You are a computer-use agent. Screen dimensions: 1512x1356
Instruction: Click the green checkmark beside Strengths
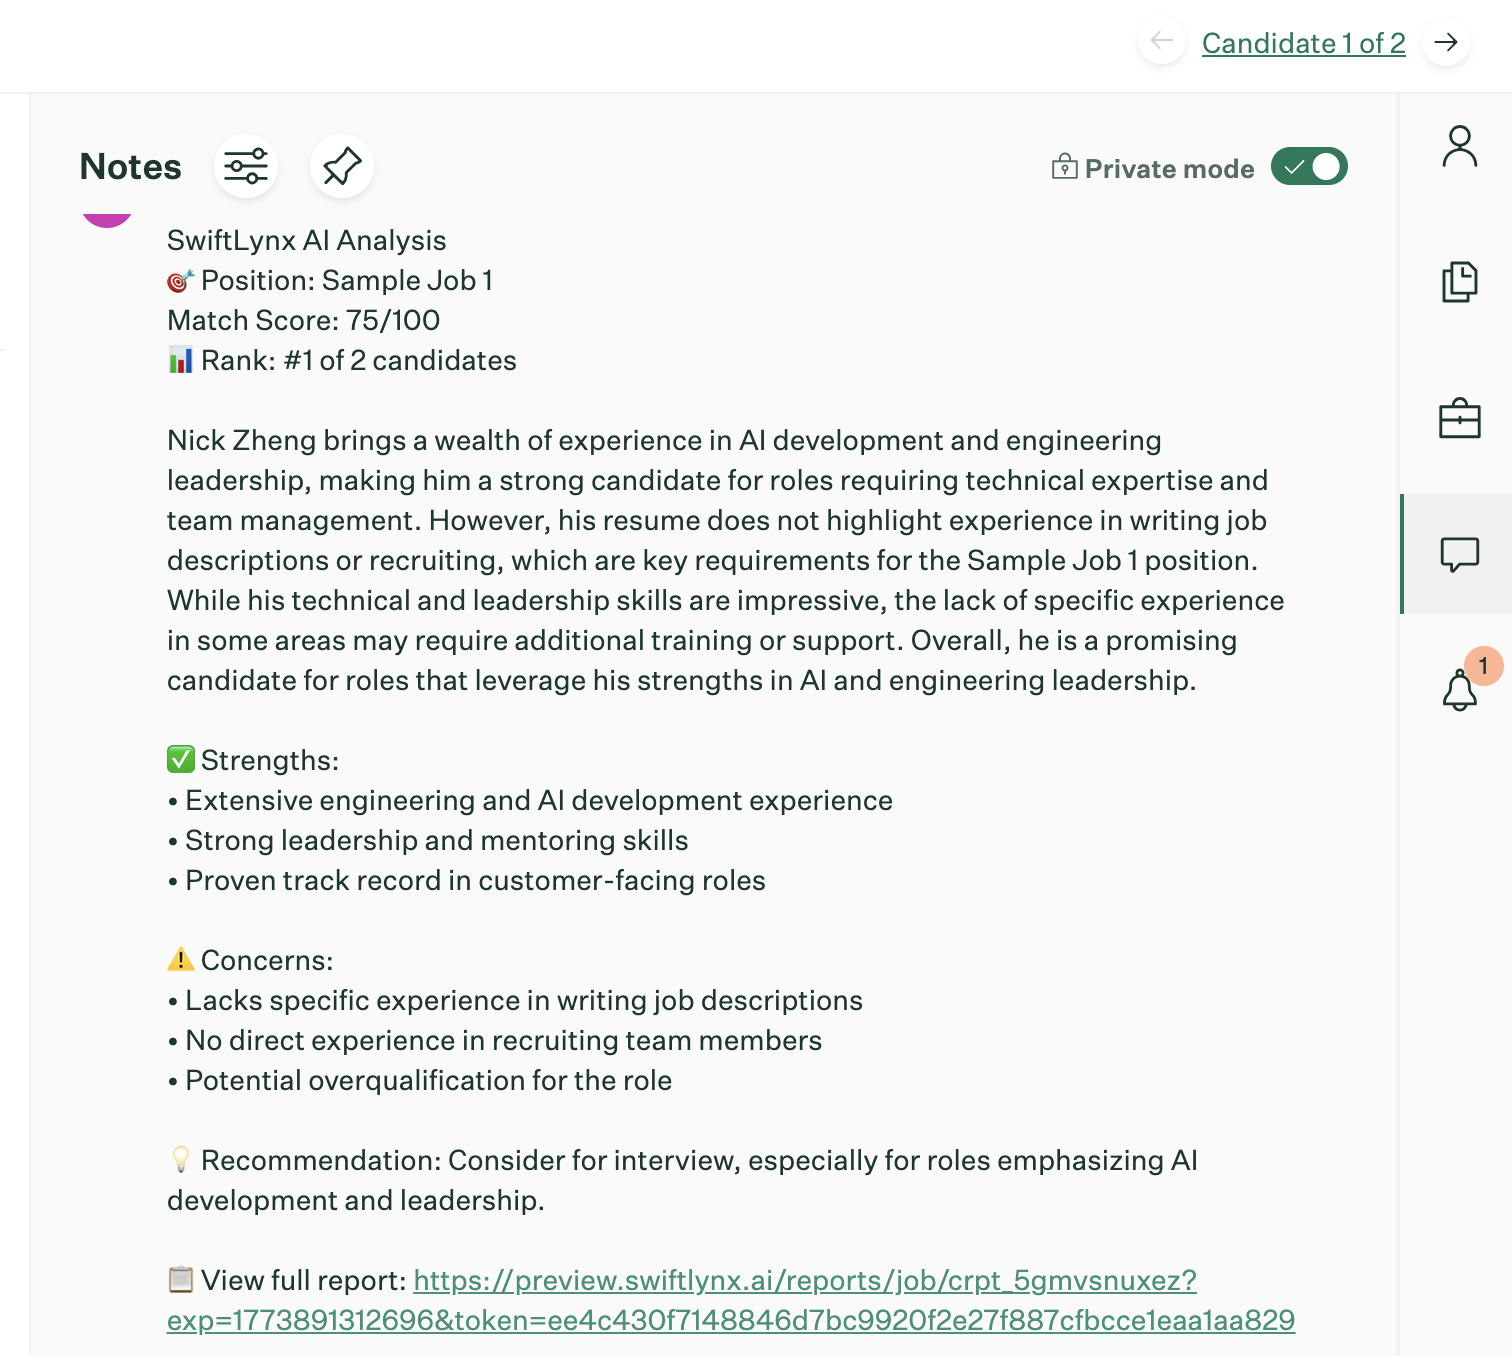tap(181, 760)
